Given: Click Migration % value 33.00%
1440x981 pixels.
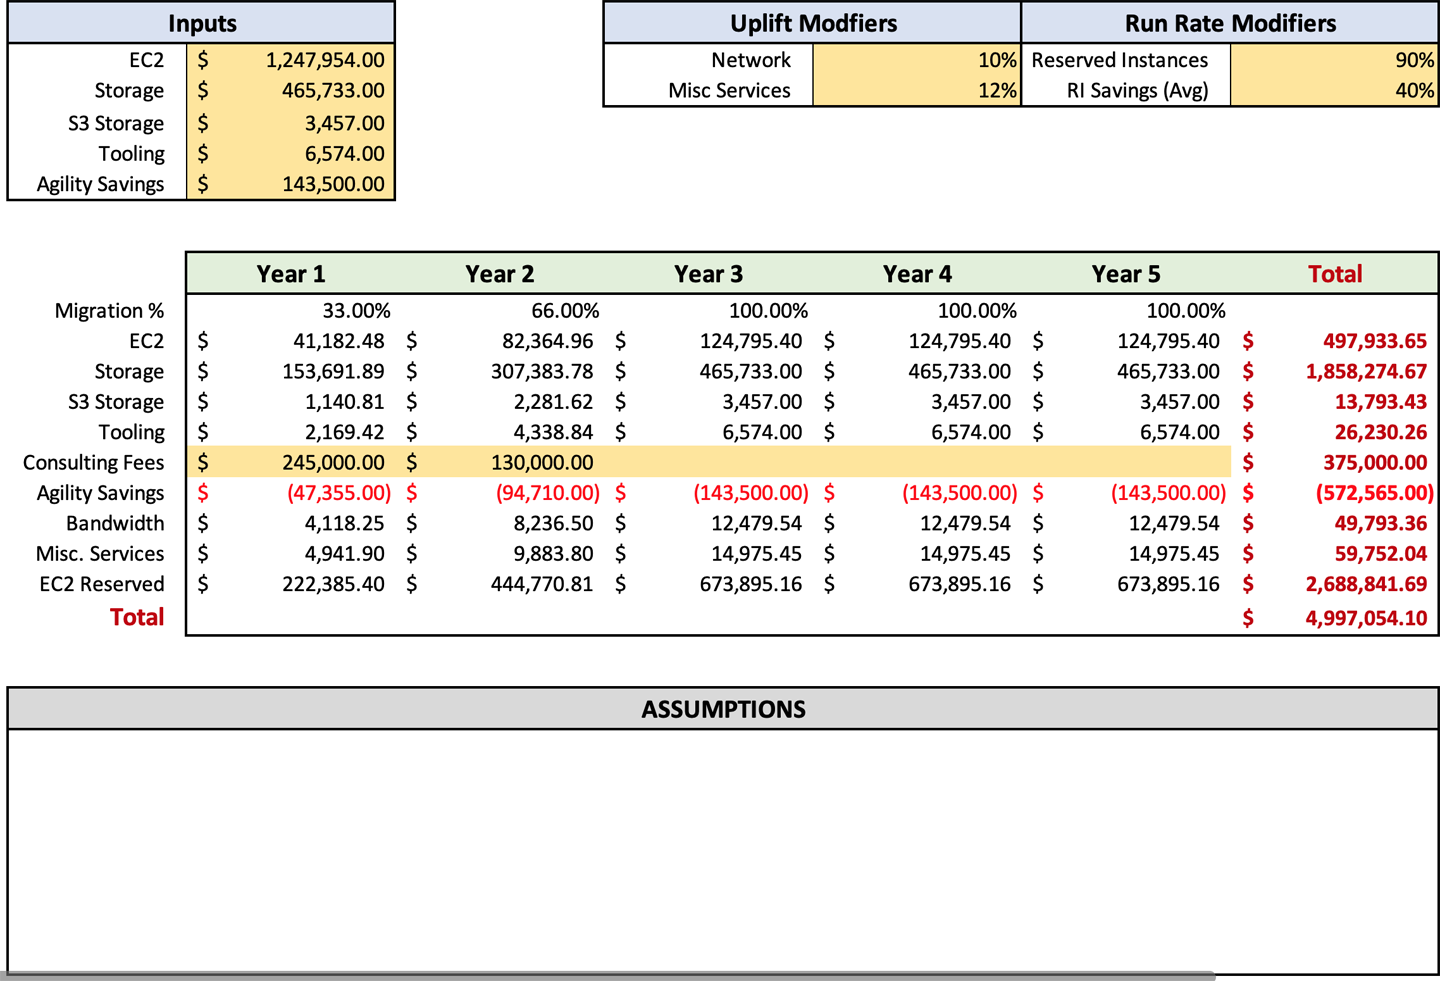Looking at the screenshot, I should [356, 311].
